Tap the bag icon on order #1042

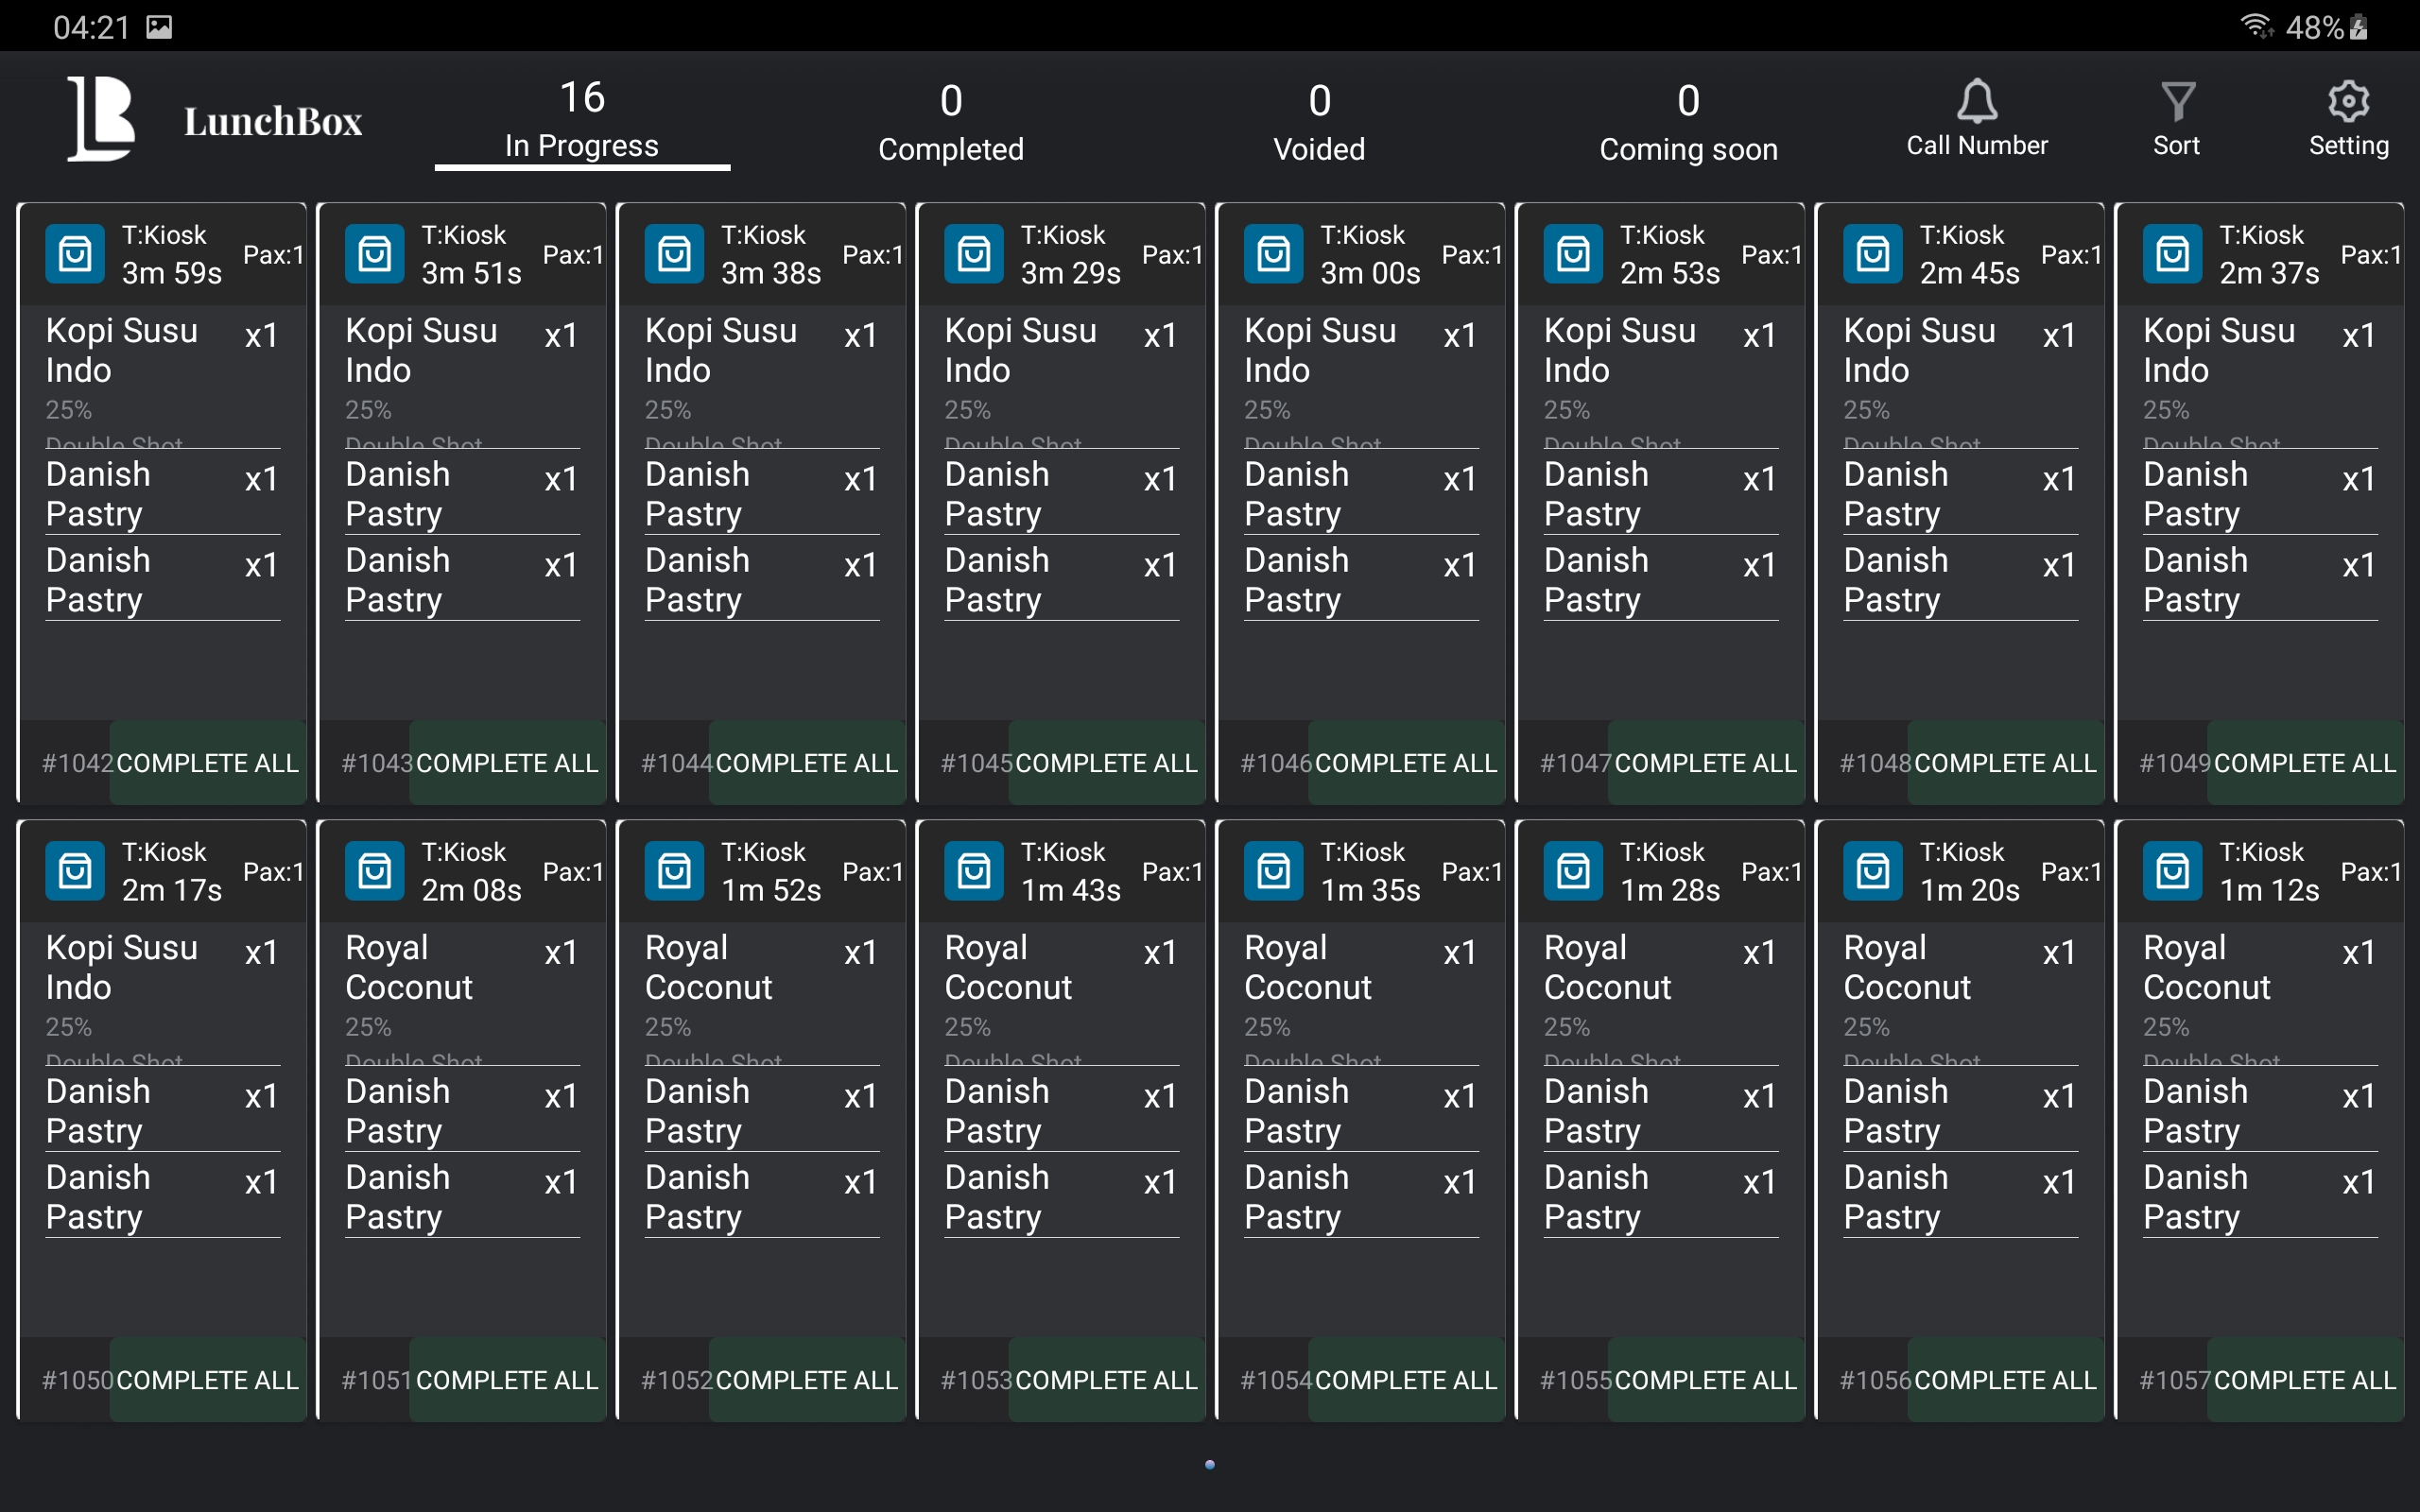pyautogui.click(x=75, y=254)
